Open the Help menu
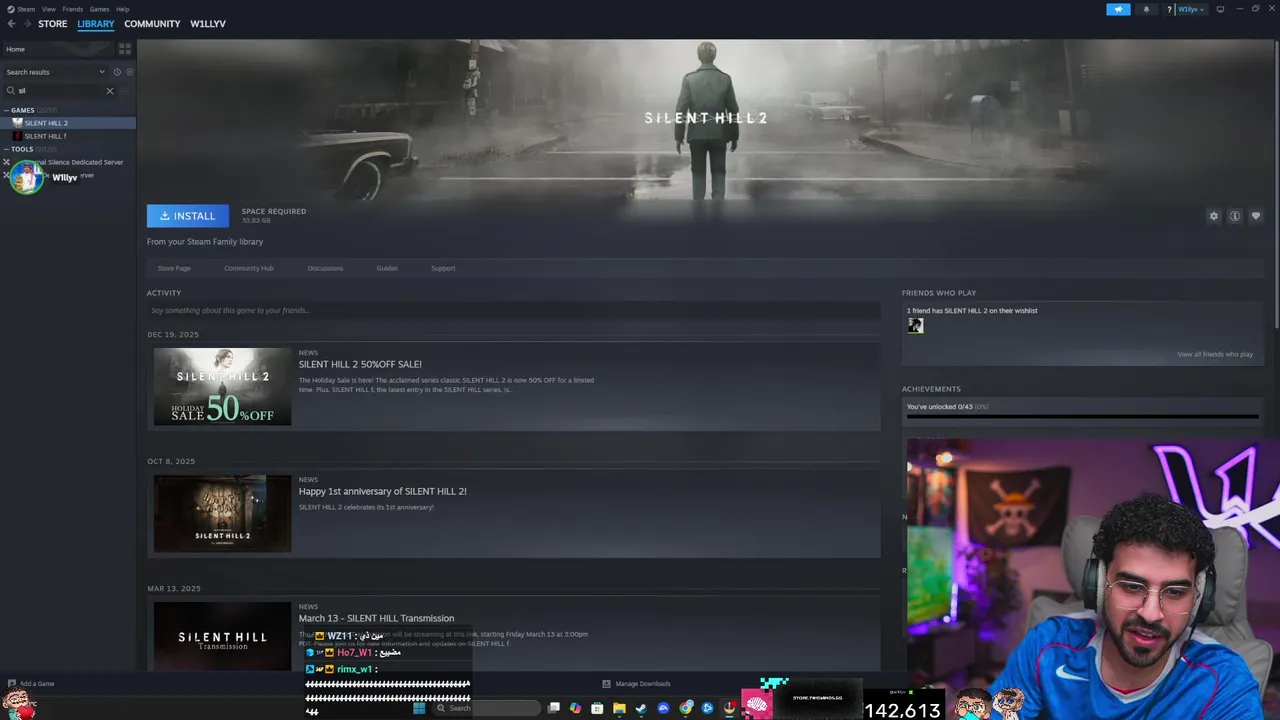The height and width of the screenshot is (720, 1280). coord(122,9)
